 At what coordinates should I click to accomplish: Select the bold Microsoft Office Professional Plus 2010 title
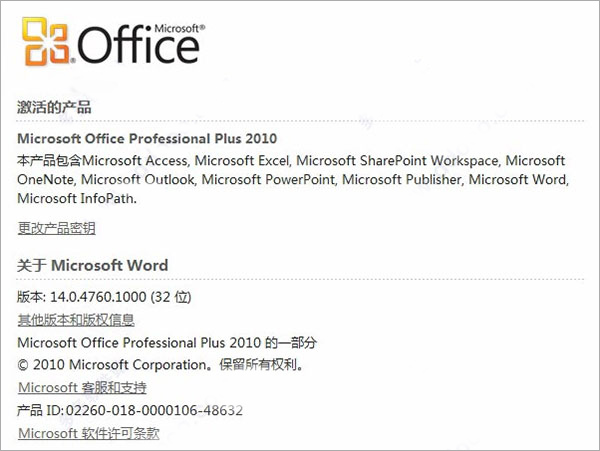[147, 138]
